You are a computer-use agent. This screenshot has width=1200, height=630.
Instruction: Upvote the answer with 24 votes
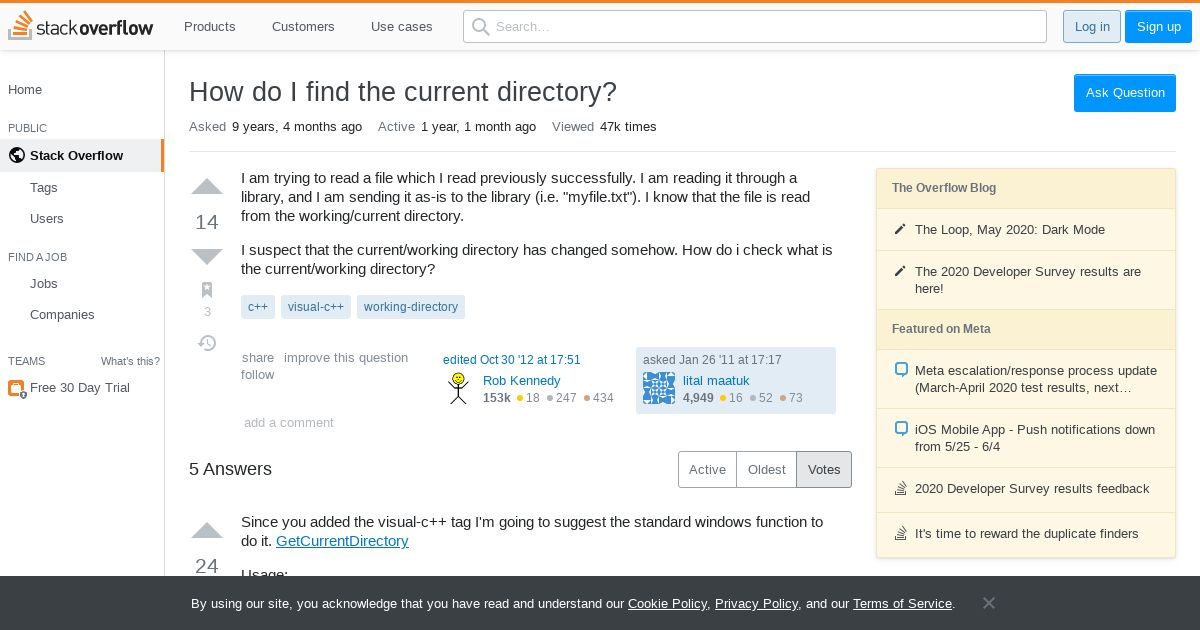click(x=207, y=531)
